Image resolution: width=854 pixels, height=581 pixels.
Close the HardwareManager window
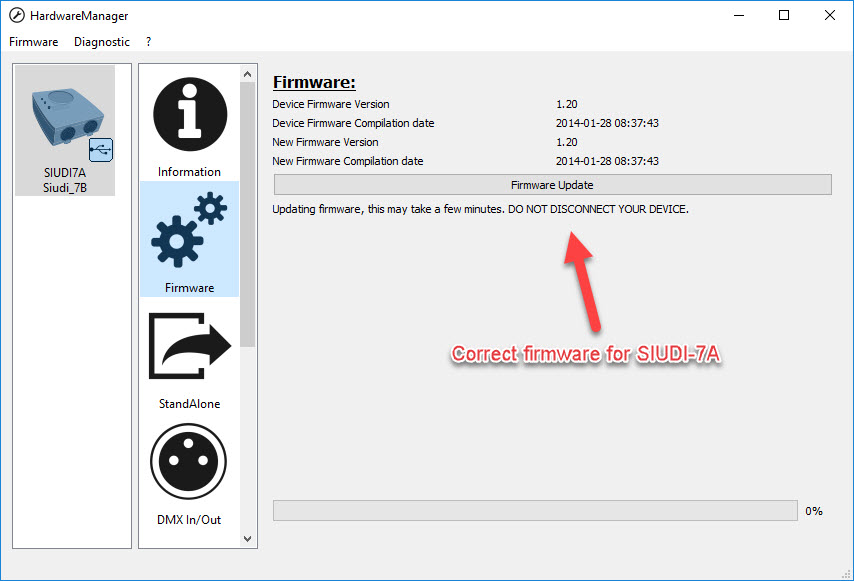tap(829, 15)
